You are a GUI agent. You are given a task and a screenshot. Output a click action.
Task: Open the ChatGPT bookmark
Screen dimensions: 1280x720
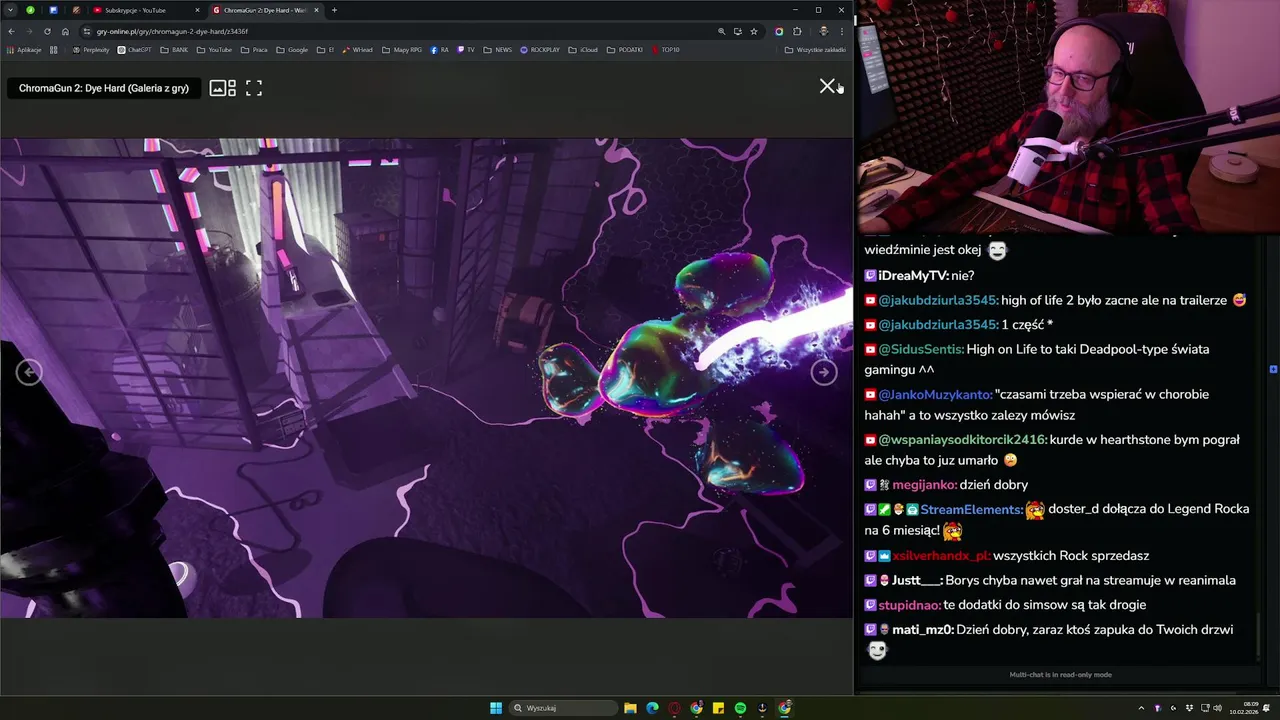134,49
